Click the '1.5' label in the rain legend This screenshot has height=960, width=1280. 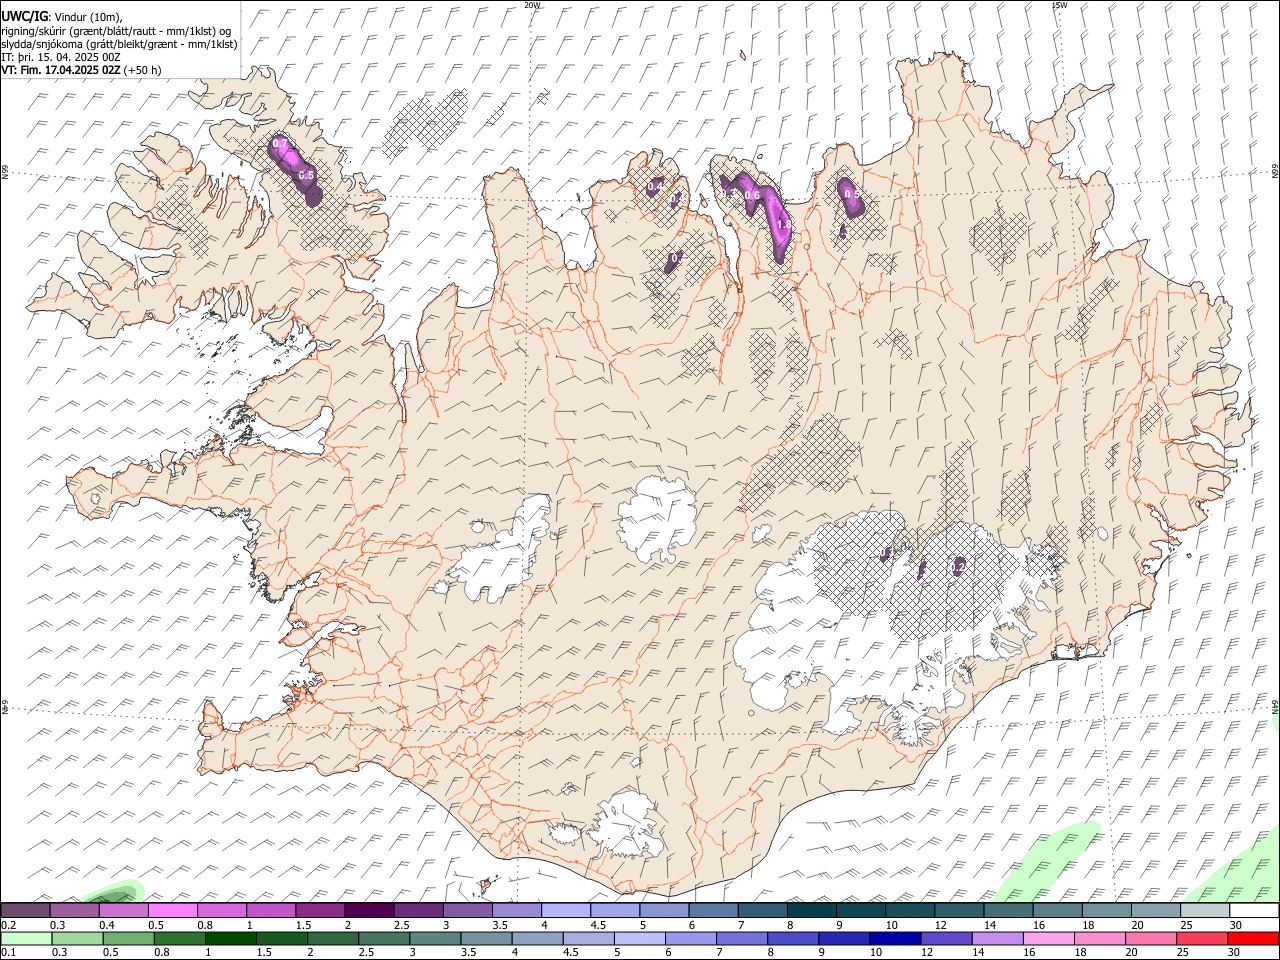264,952
